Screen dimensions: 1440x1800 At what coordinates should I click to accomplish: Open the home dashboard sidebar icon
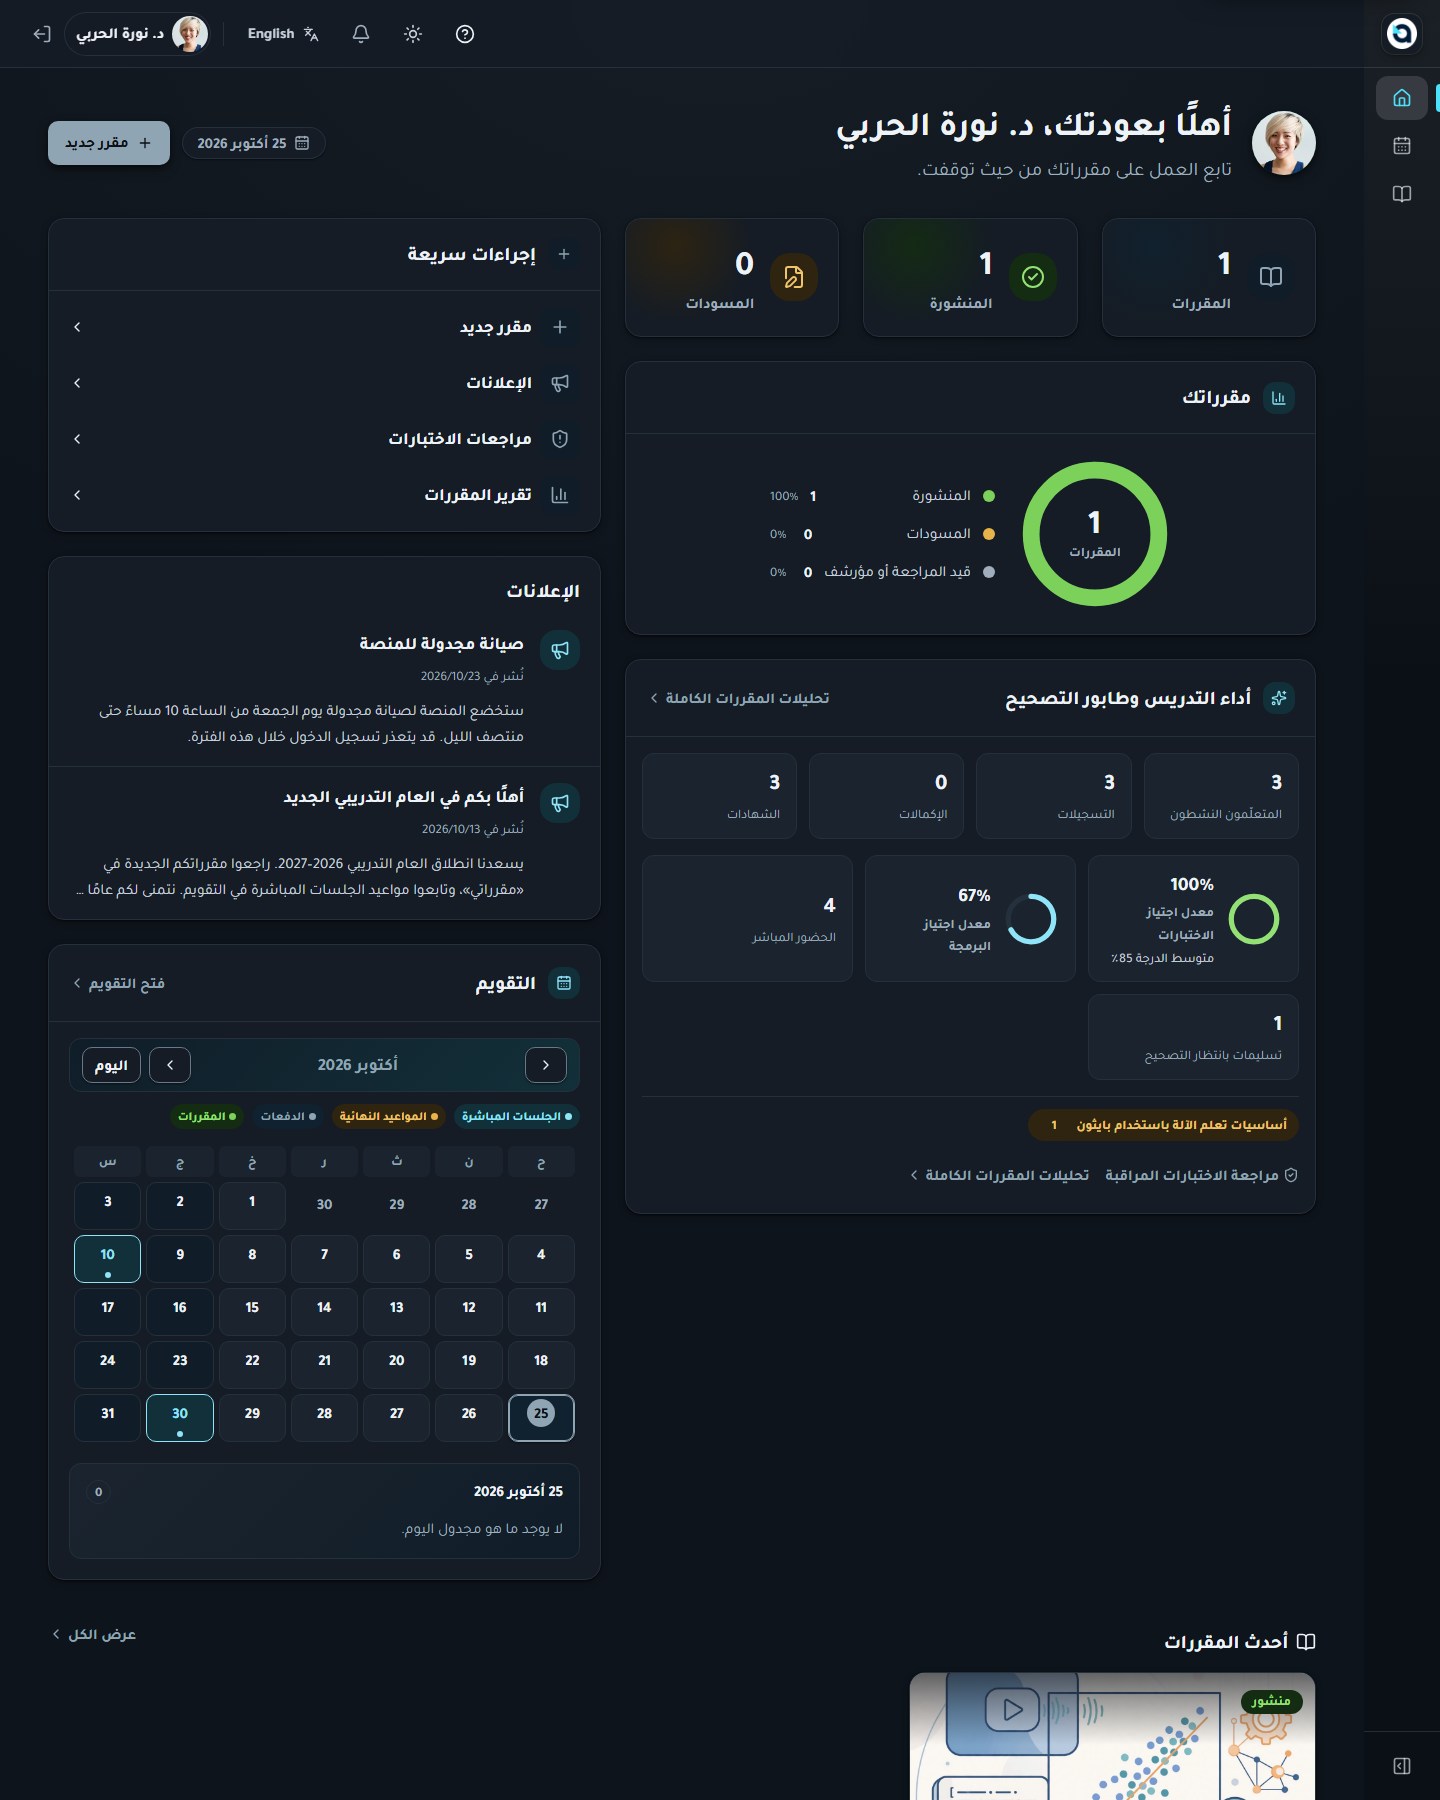[x=1401, y=98]
